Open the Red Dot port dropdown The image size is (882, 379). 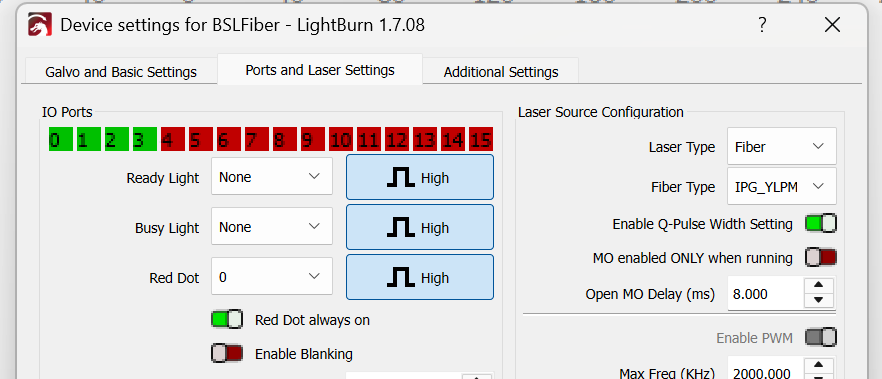[272, 277]
